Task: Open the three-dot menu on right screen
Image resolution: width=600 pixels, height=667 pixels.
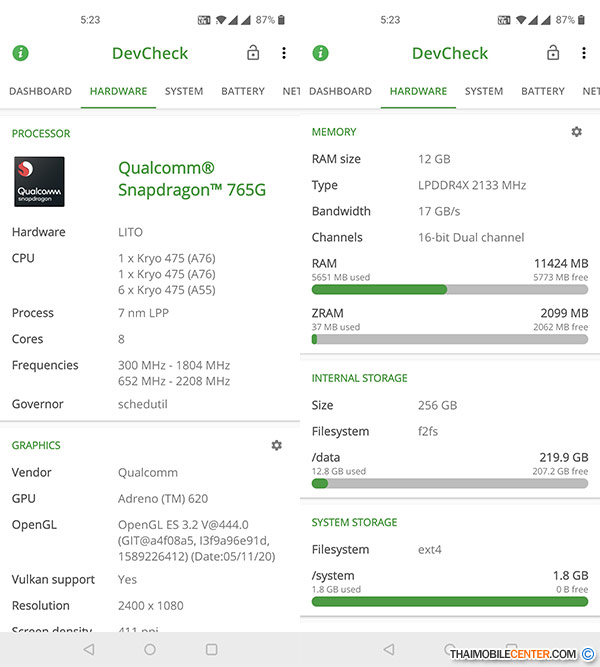Action: (x=584, y=53)
